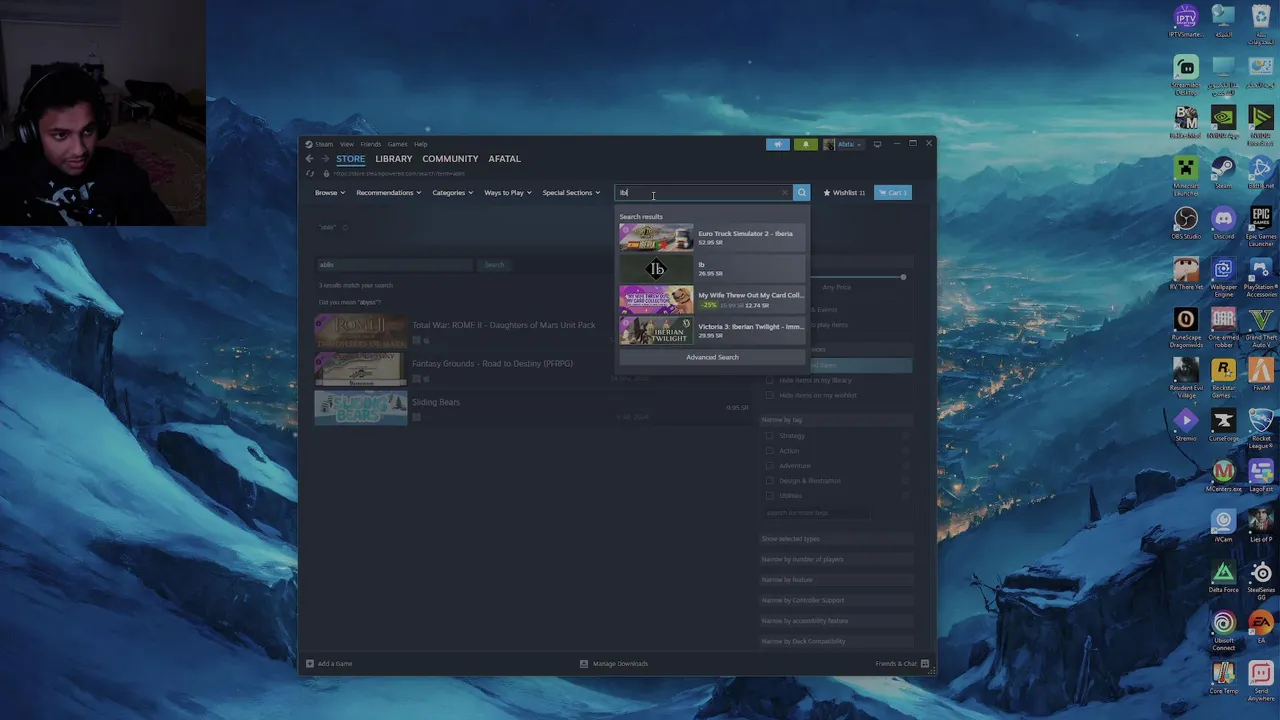This screenshot has width=1280, height=720.
Task: Open Epic Games Launcher desktop icon
Action: click(x=1260, y=226)
